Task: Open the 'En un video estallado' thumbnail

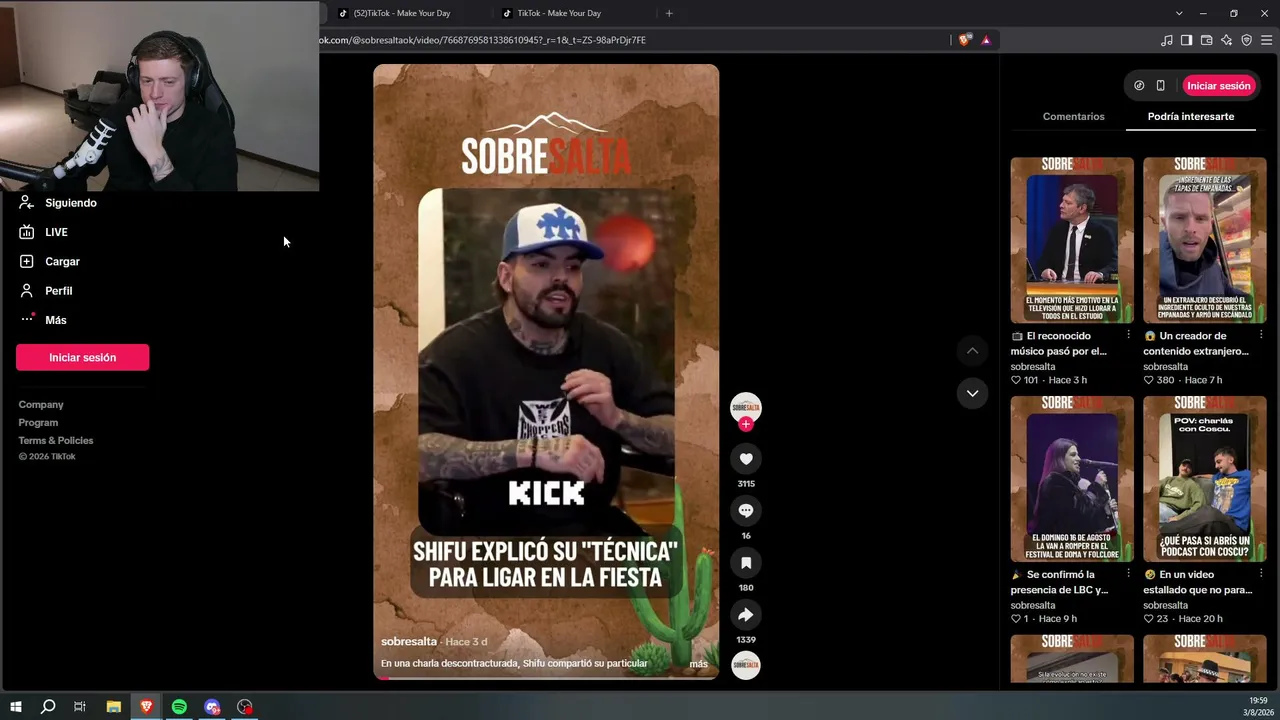Action: 1205,479
